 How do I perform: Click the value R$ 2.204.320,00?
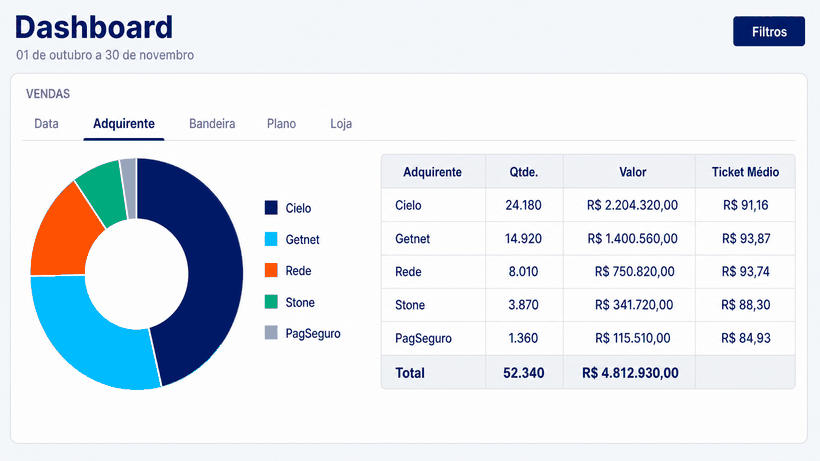click(632, 205)
